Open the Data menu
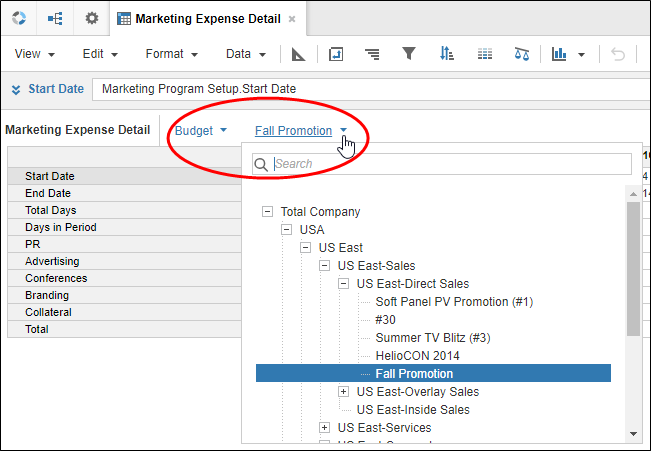 coord(246,54)
